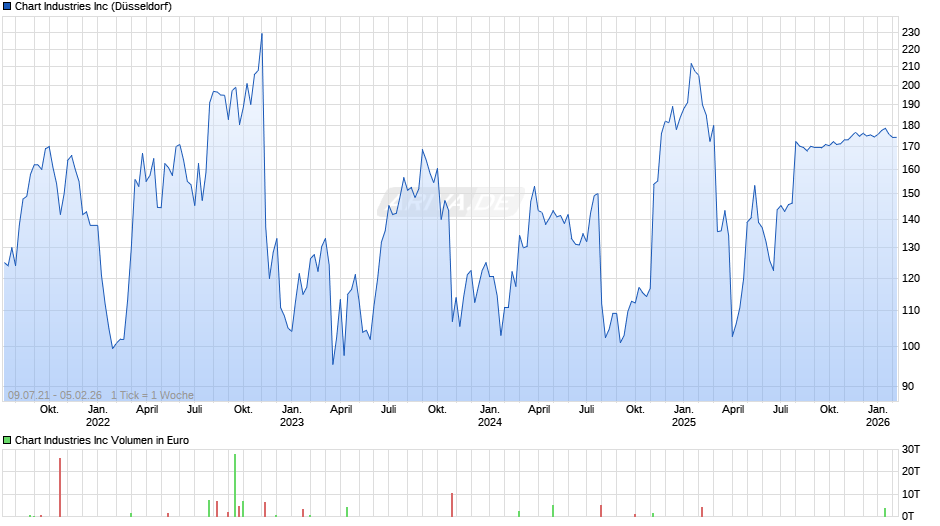This screenshot has height=526, width=940.
Task: Click the price peak near 210 in early 2025
Action: point(691,64)
